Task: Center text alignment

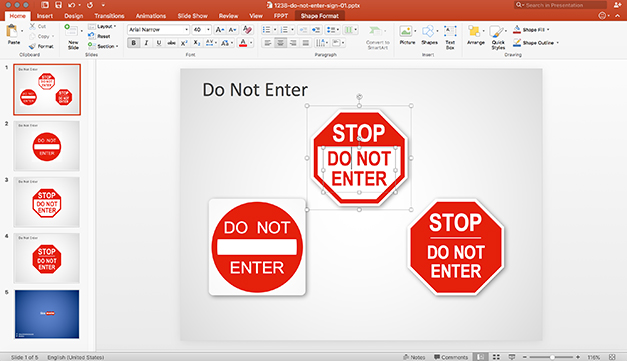Action: click(x=280, y=43)
